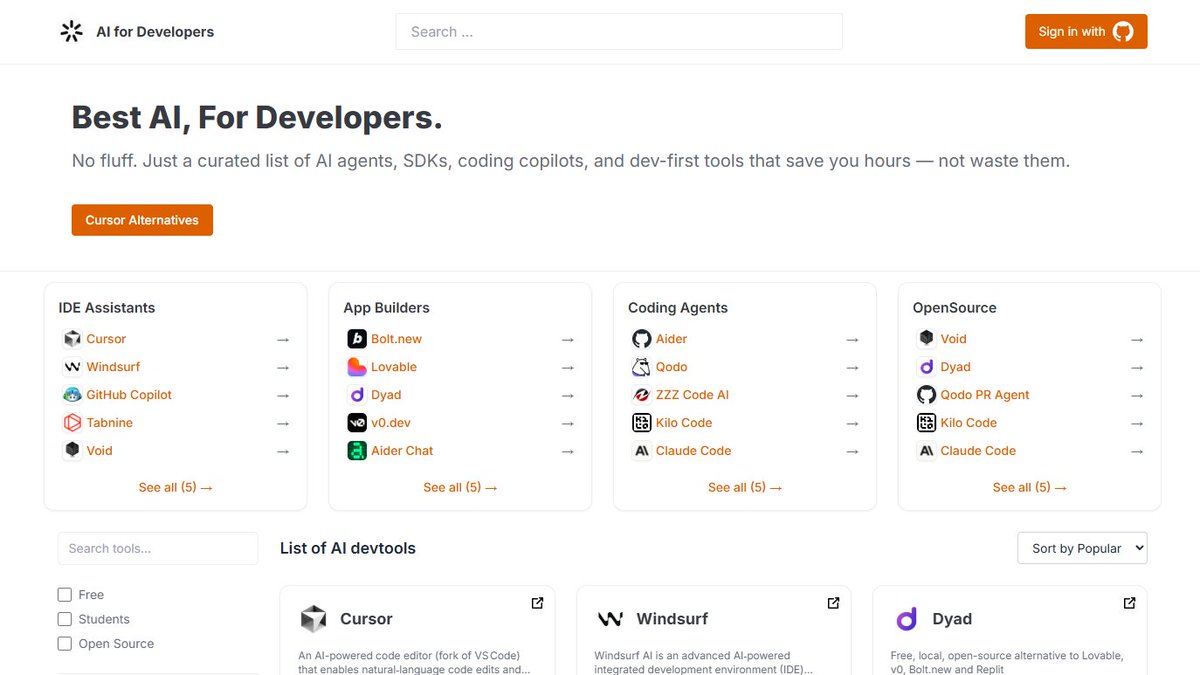Open the Aider Chat link
1200x675 pixels.
402,451
